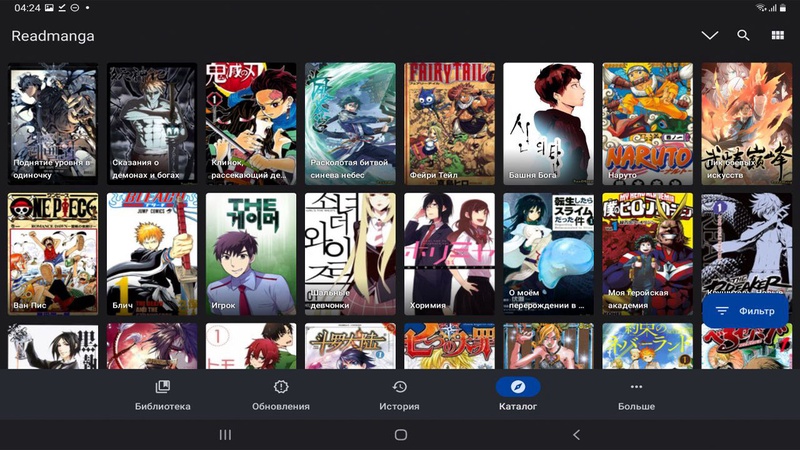800x450 pixels.
Task: Tap the Блич manga cover
Action: tap(152, 254)
